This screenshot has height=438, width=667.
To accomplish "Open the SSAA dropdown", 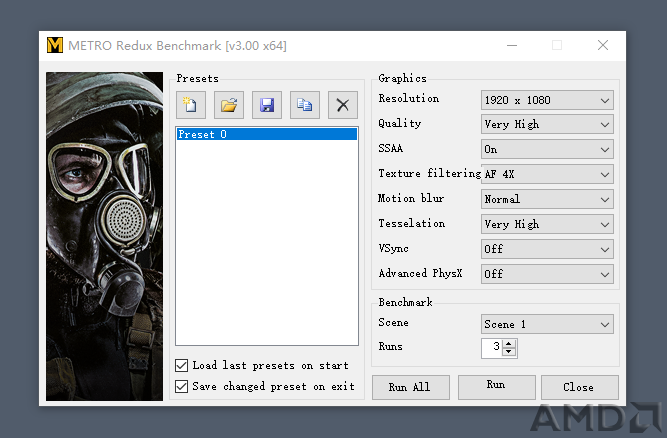I will click(x=547, y=149).
